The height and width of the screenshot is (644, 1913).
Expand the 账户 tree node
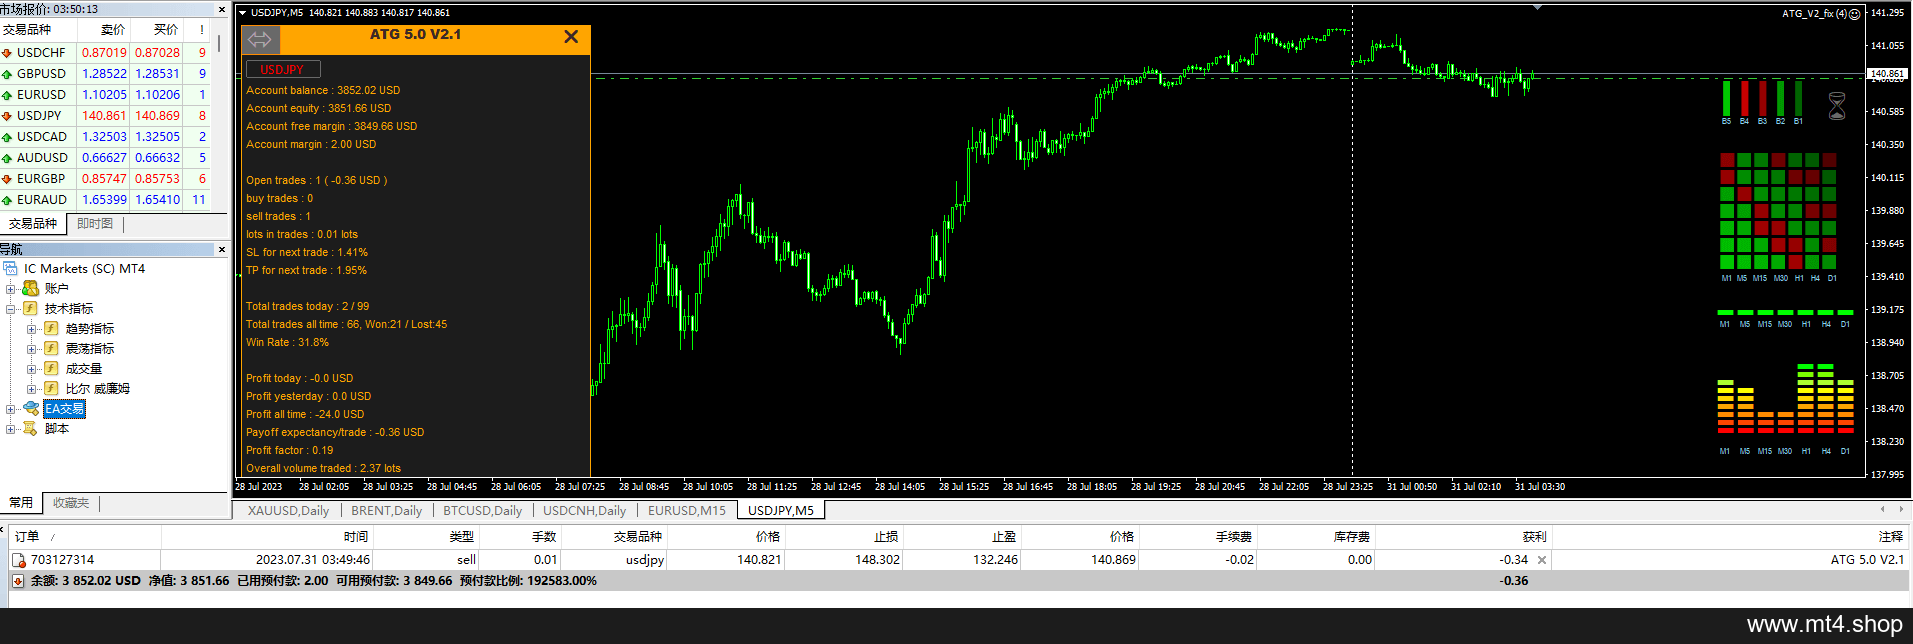(11, 289)
